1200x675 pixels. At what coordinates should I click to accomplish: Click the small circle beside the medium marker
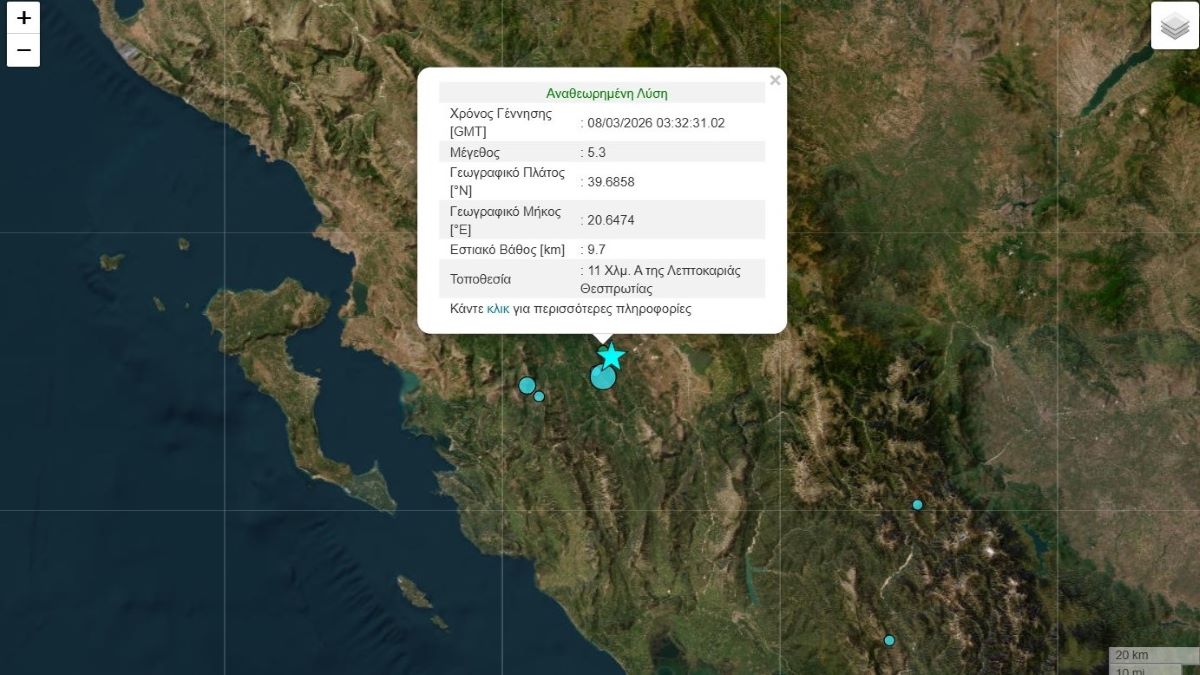click(x=539, y=397)
